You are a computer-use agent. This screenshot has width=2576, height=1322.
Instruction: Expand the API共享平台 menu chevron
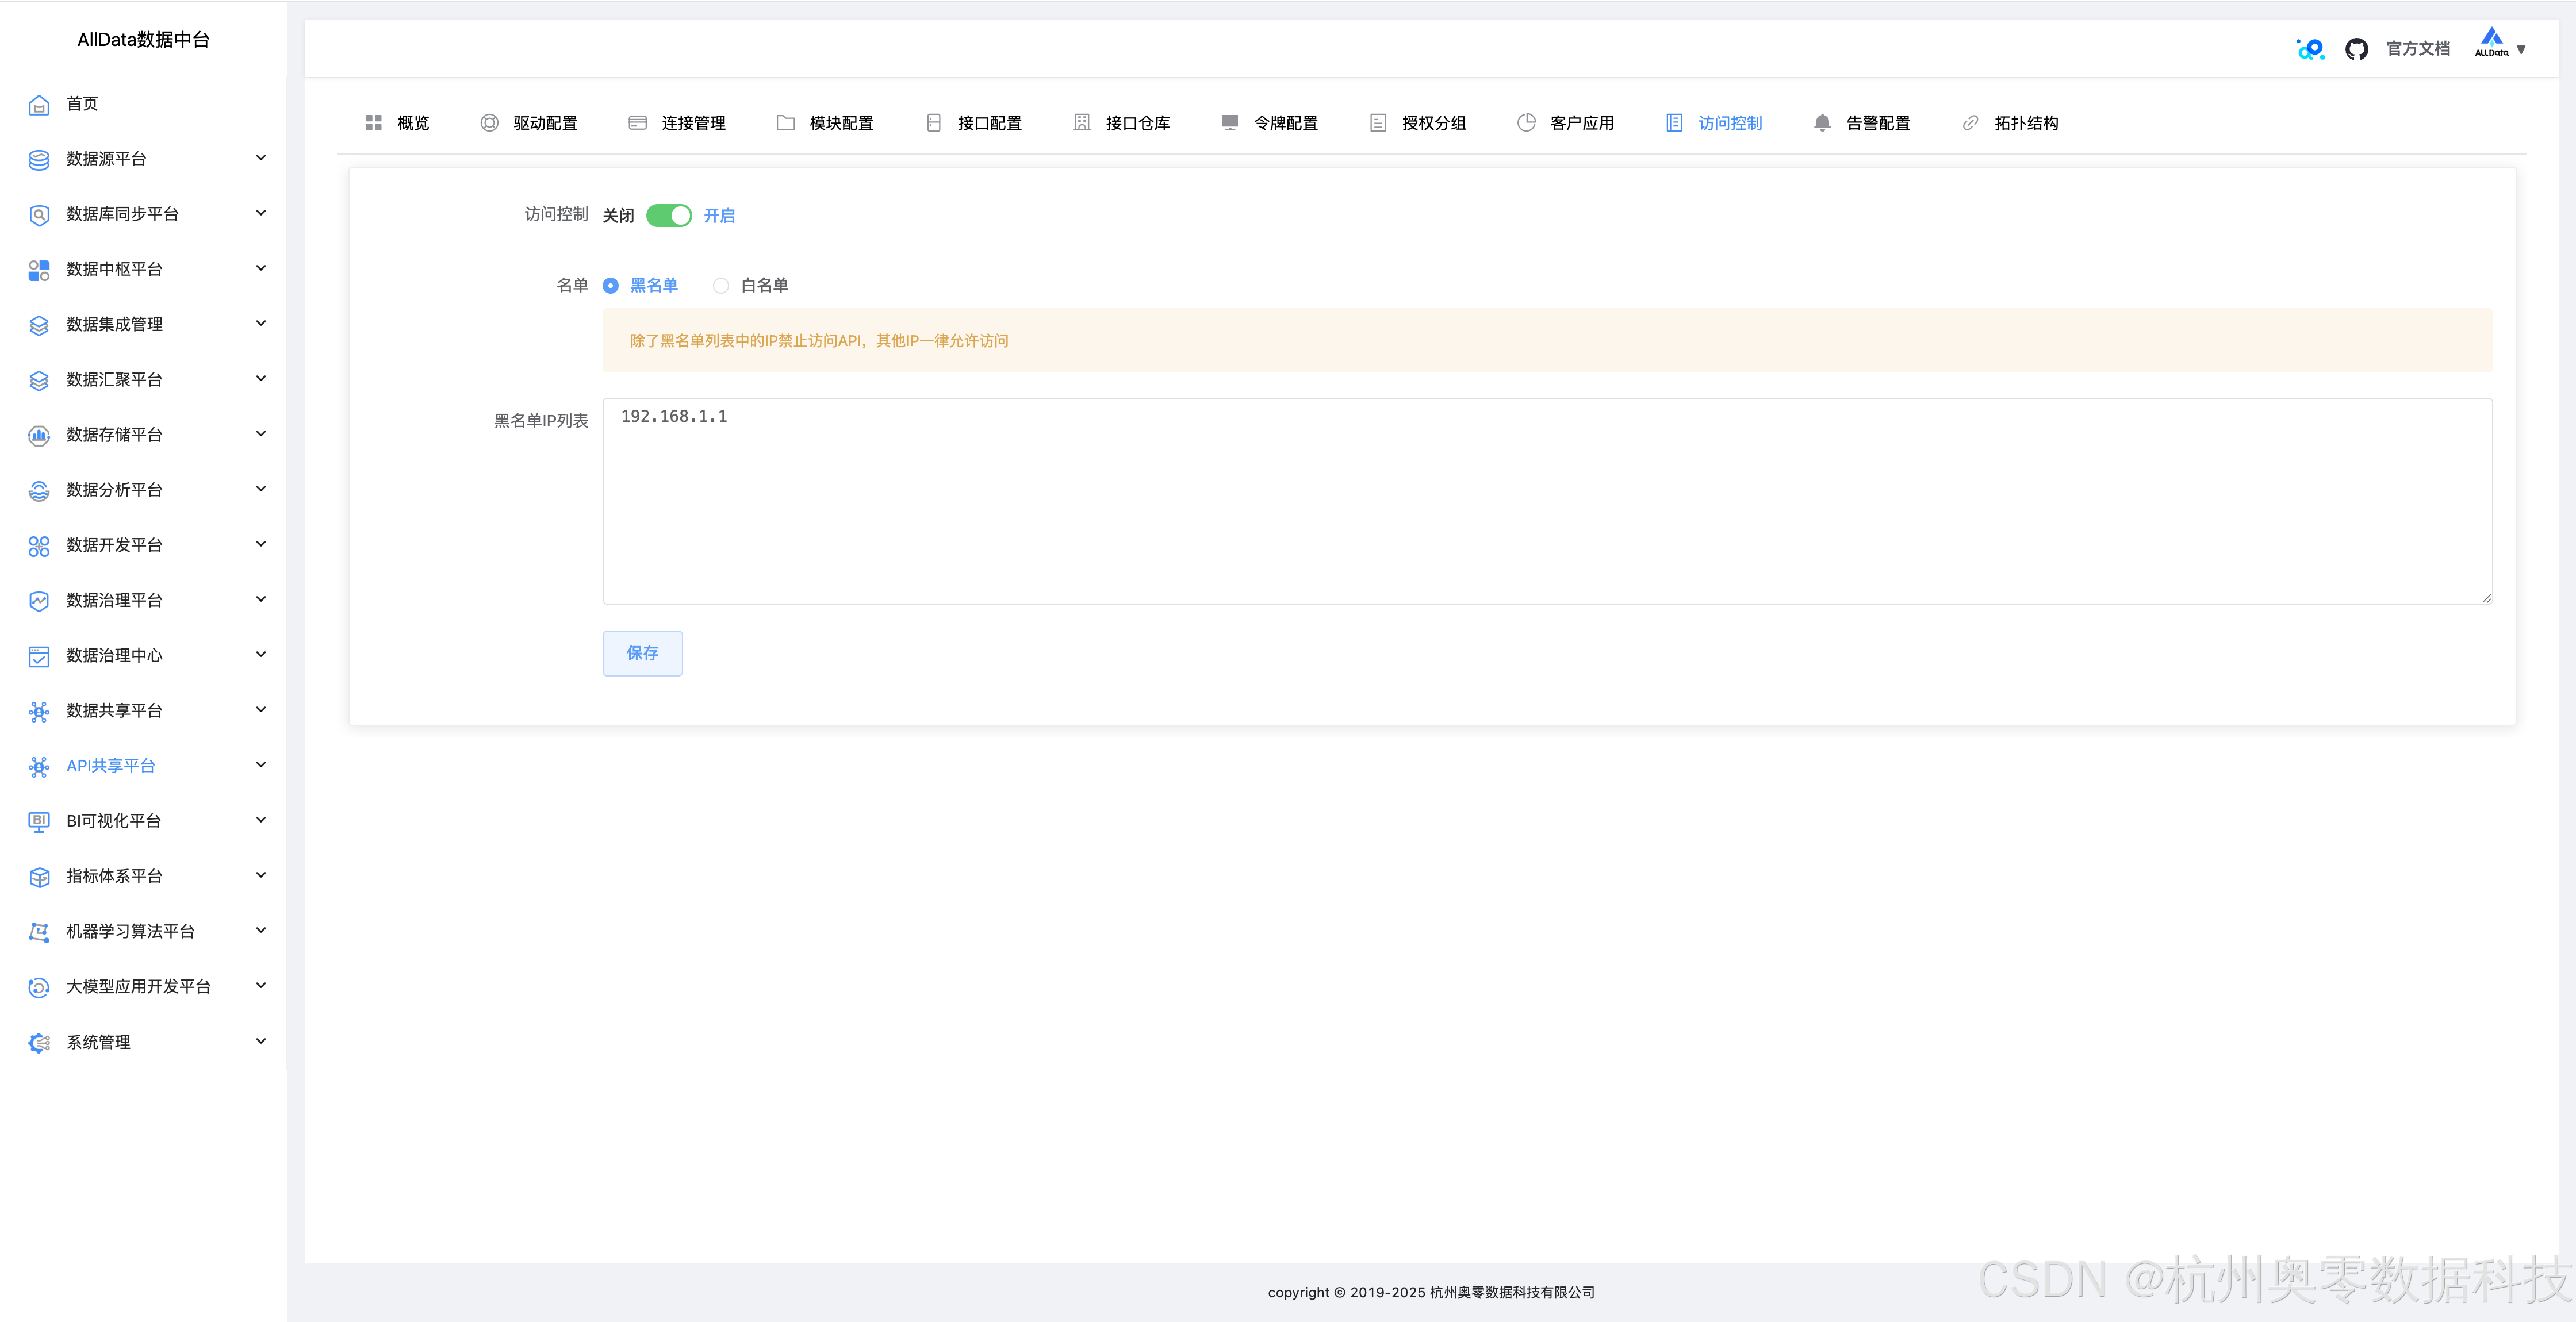click(x=261, y=765)
